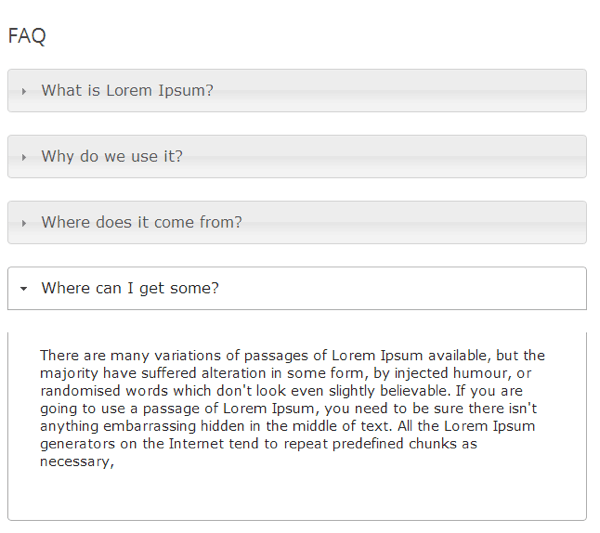600x533 pixels.
Task: Click the Where can I get some? title
Action: pyautogui.click(x=130, y=288)
